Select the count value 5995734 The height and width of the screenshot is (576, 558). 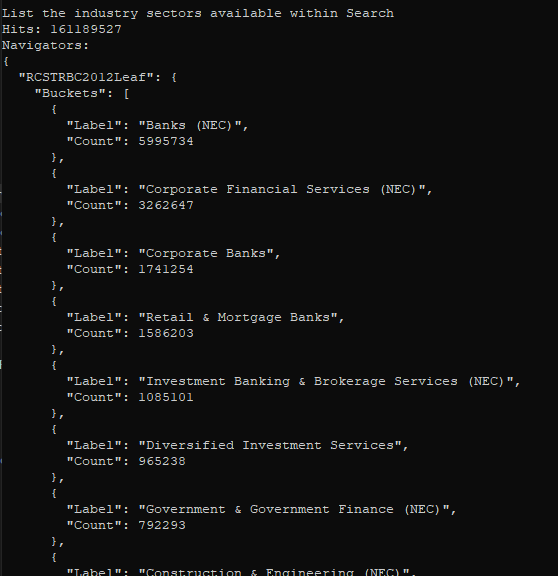click(x=166, y=141)
